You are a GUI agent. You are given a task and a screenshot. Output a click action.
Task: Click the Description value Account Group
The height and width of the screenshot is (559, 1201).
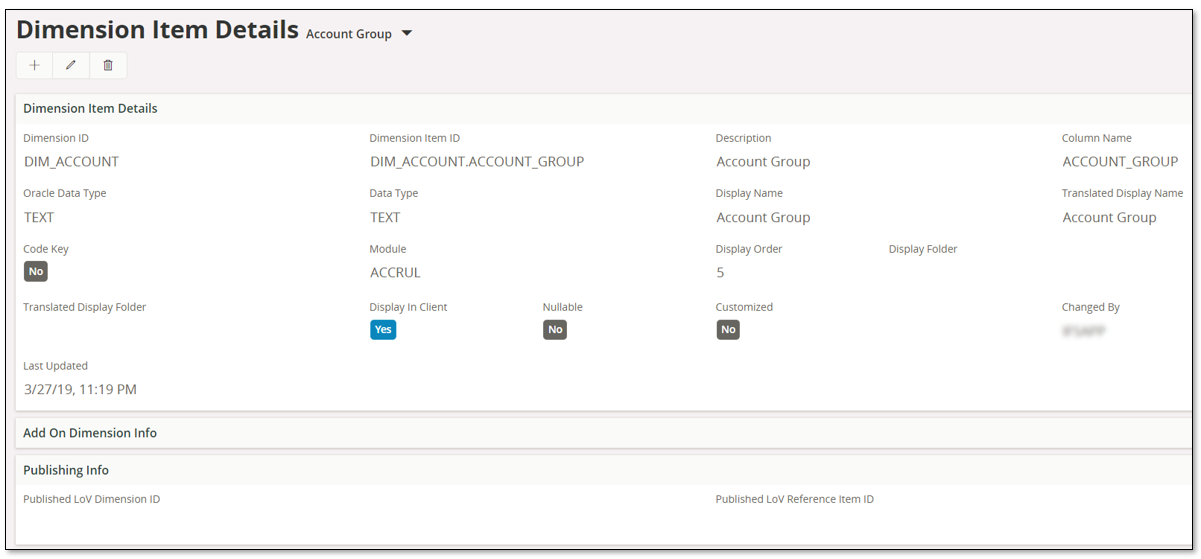[x=763, y=161]
